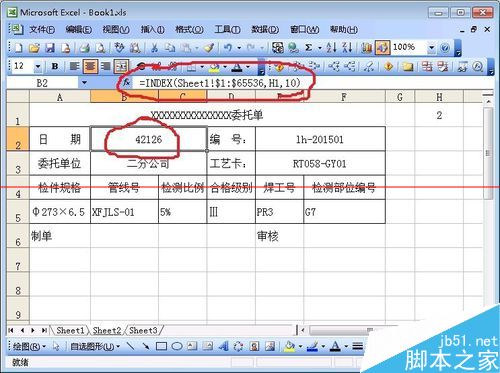Open the 编辑(E) menu
This screenshot has width=500, height=373.
pos(78,30)
